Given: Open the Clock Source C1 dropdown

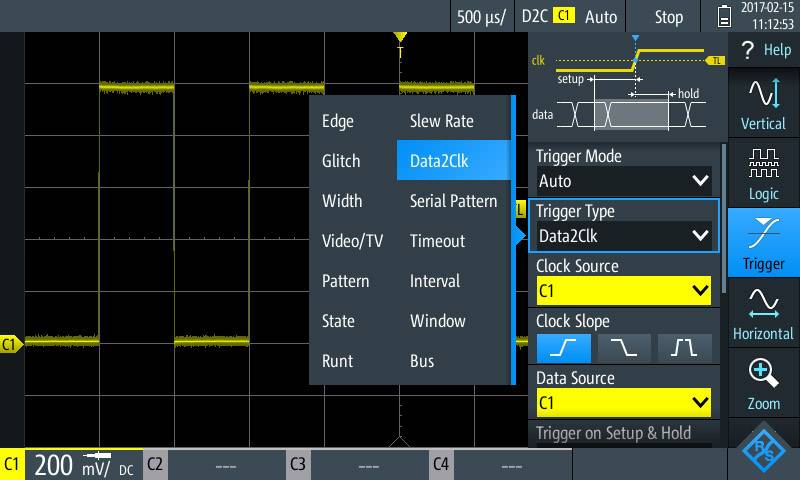Looking at the screenshot, I should coord(624,291).
